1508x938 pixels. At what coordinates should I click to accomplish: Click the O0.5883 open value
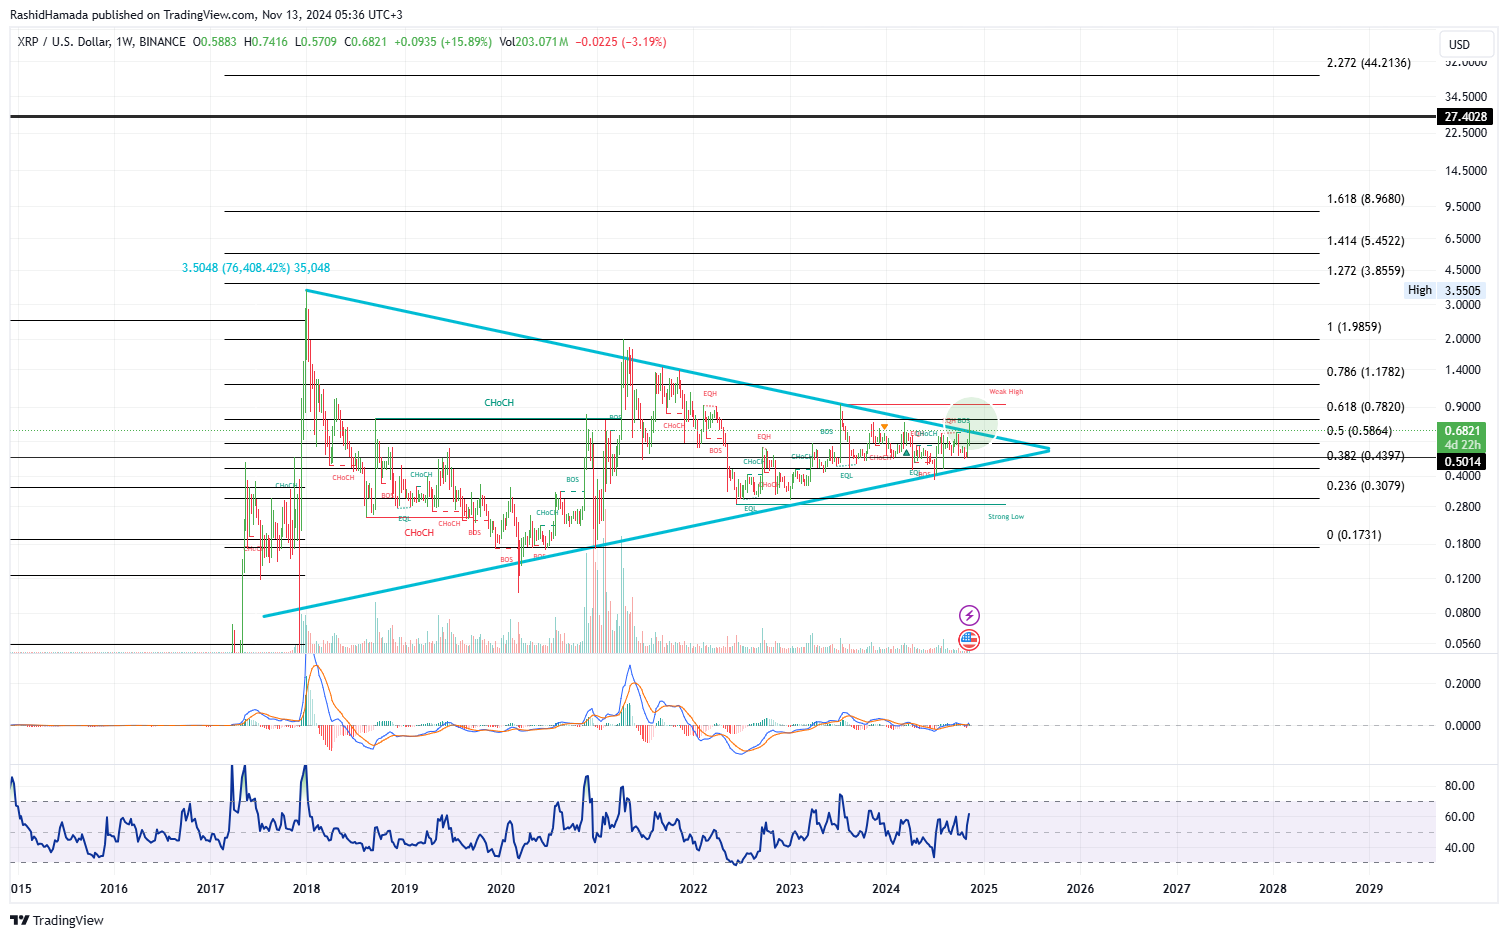[216, 42]
